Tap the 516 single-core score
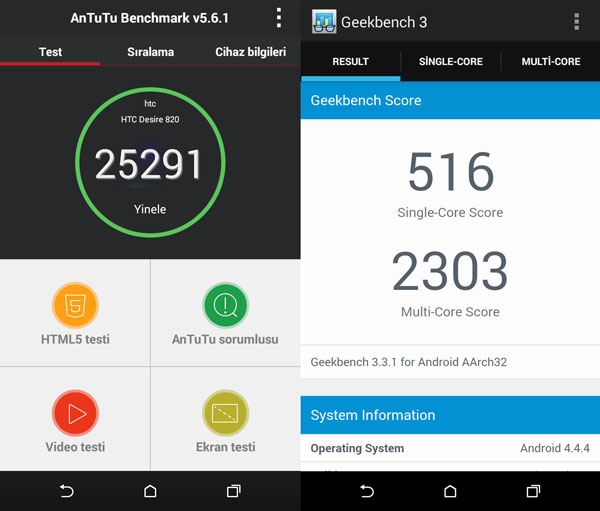Image resolution: width=600 pixels, height=511 pixels. pyautogui.click(x=451, y=171)
